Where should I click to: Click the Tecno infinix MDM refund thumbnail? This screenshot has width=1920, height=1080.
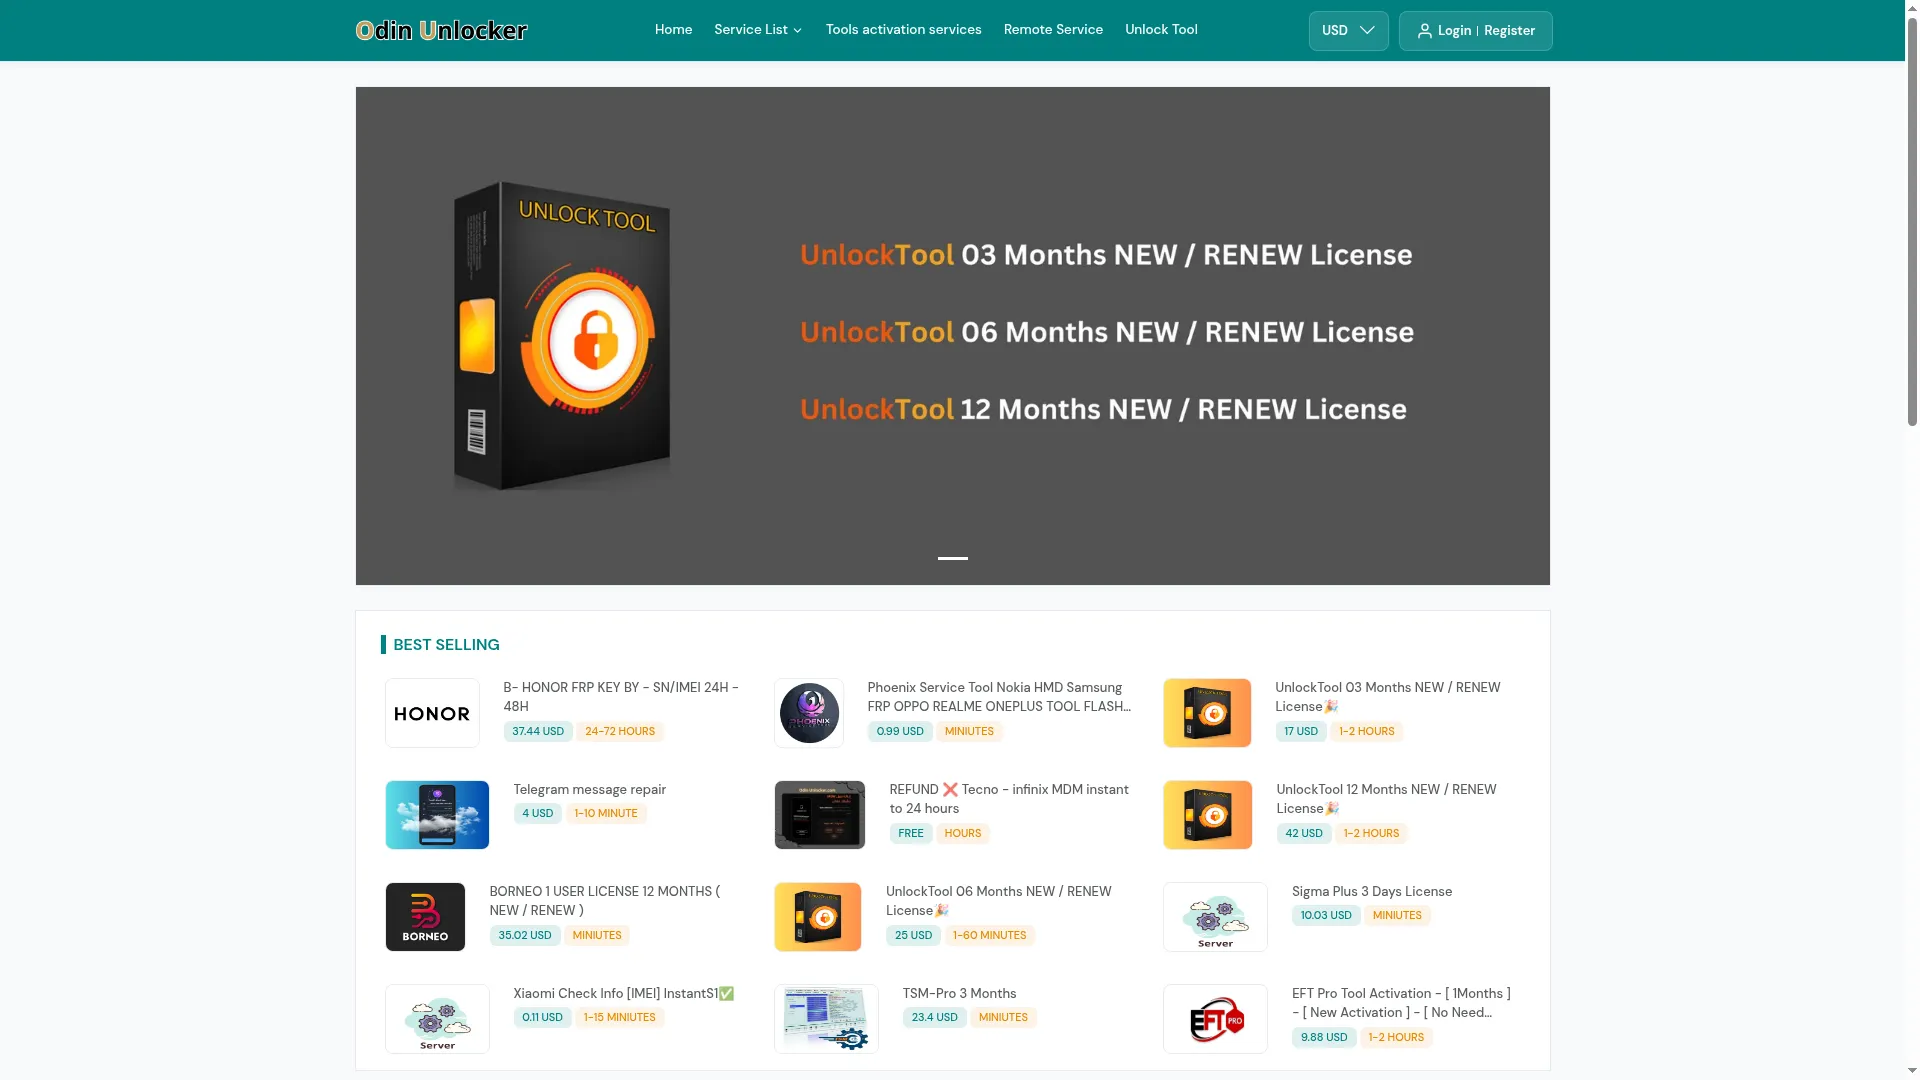pyautogui.click(x=819, y=815)
